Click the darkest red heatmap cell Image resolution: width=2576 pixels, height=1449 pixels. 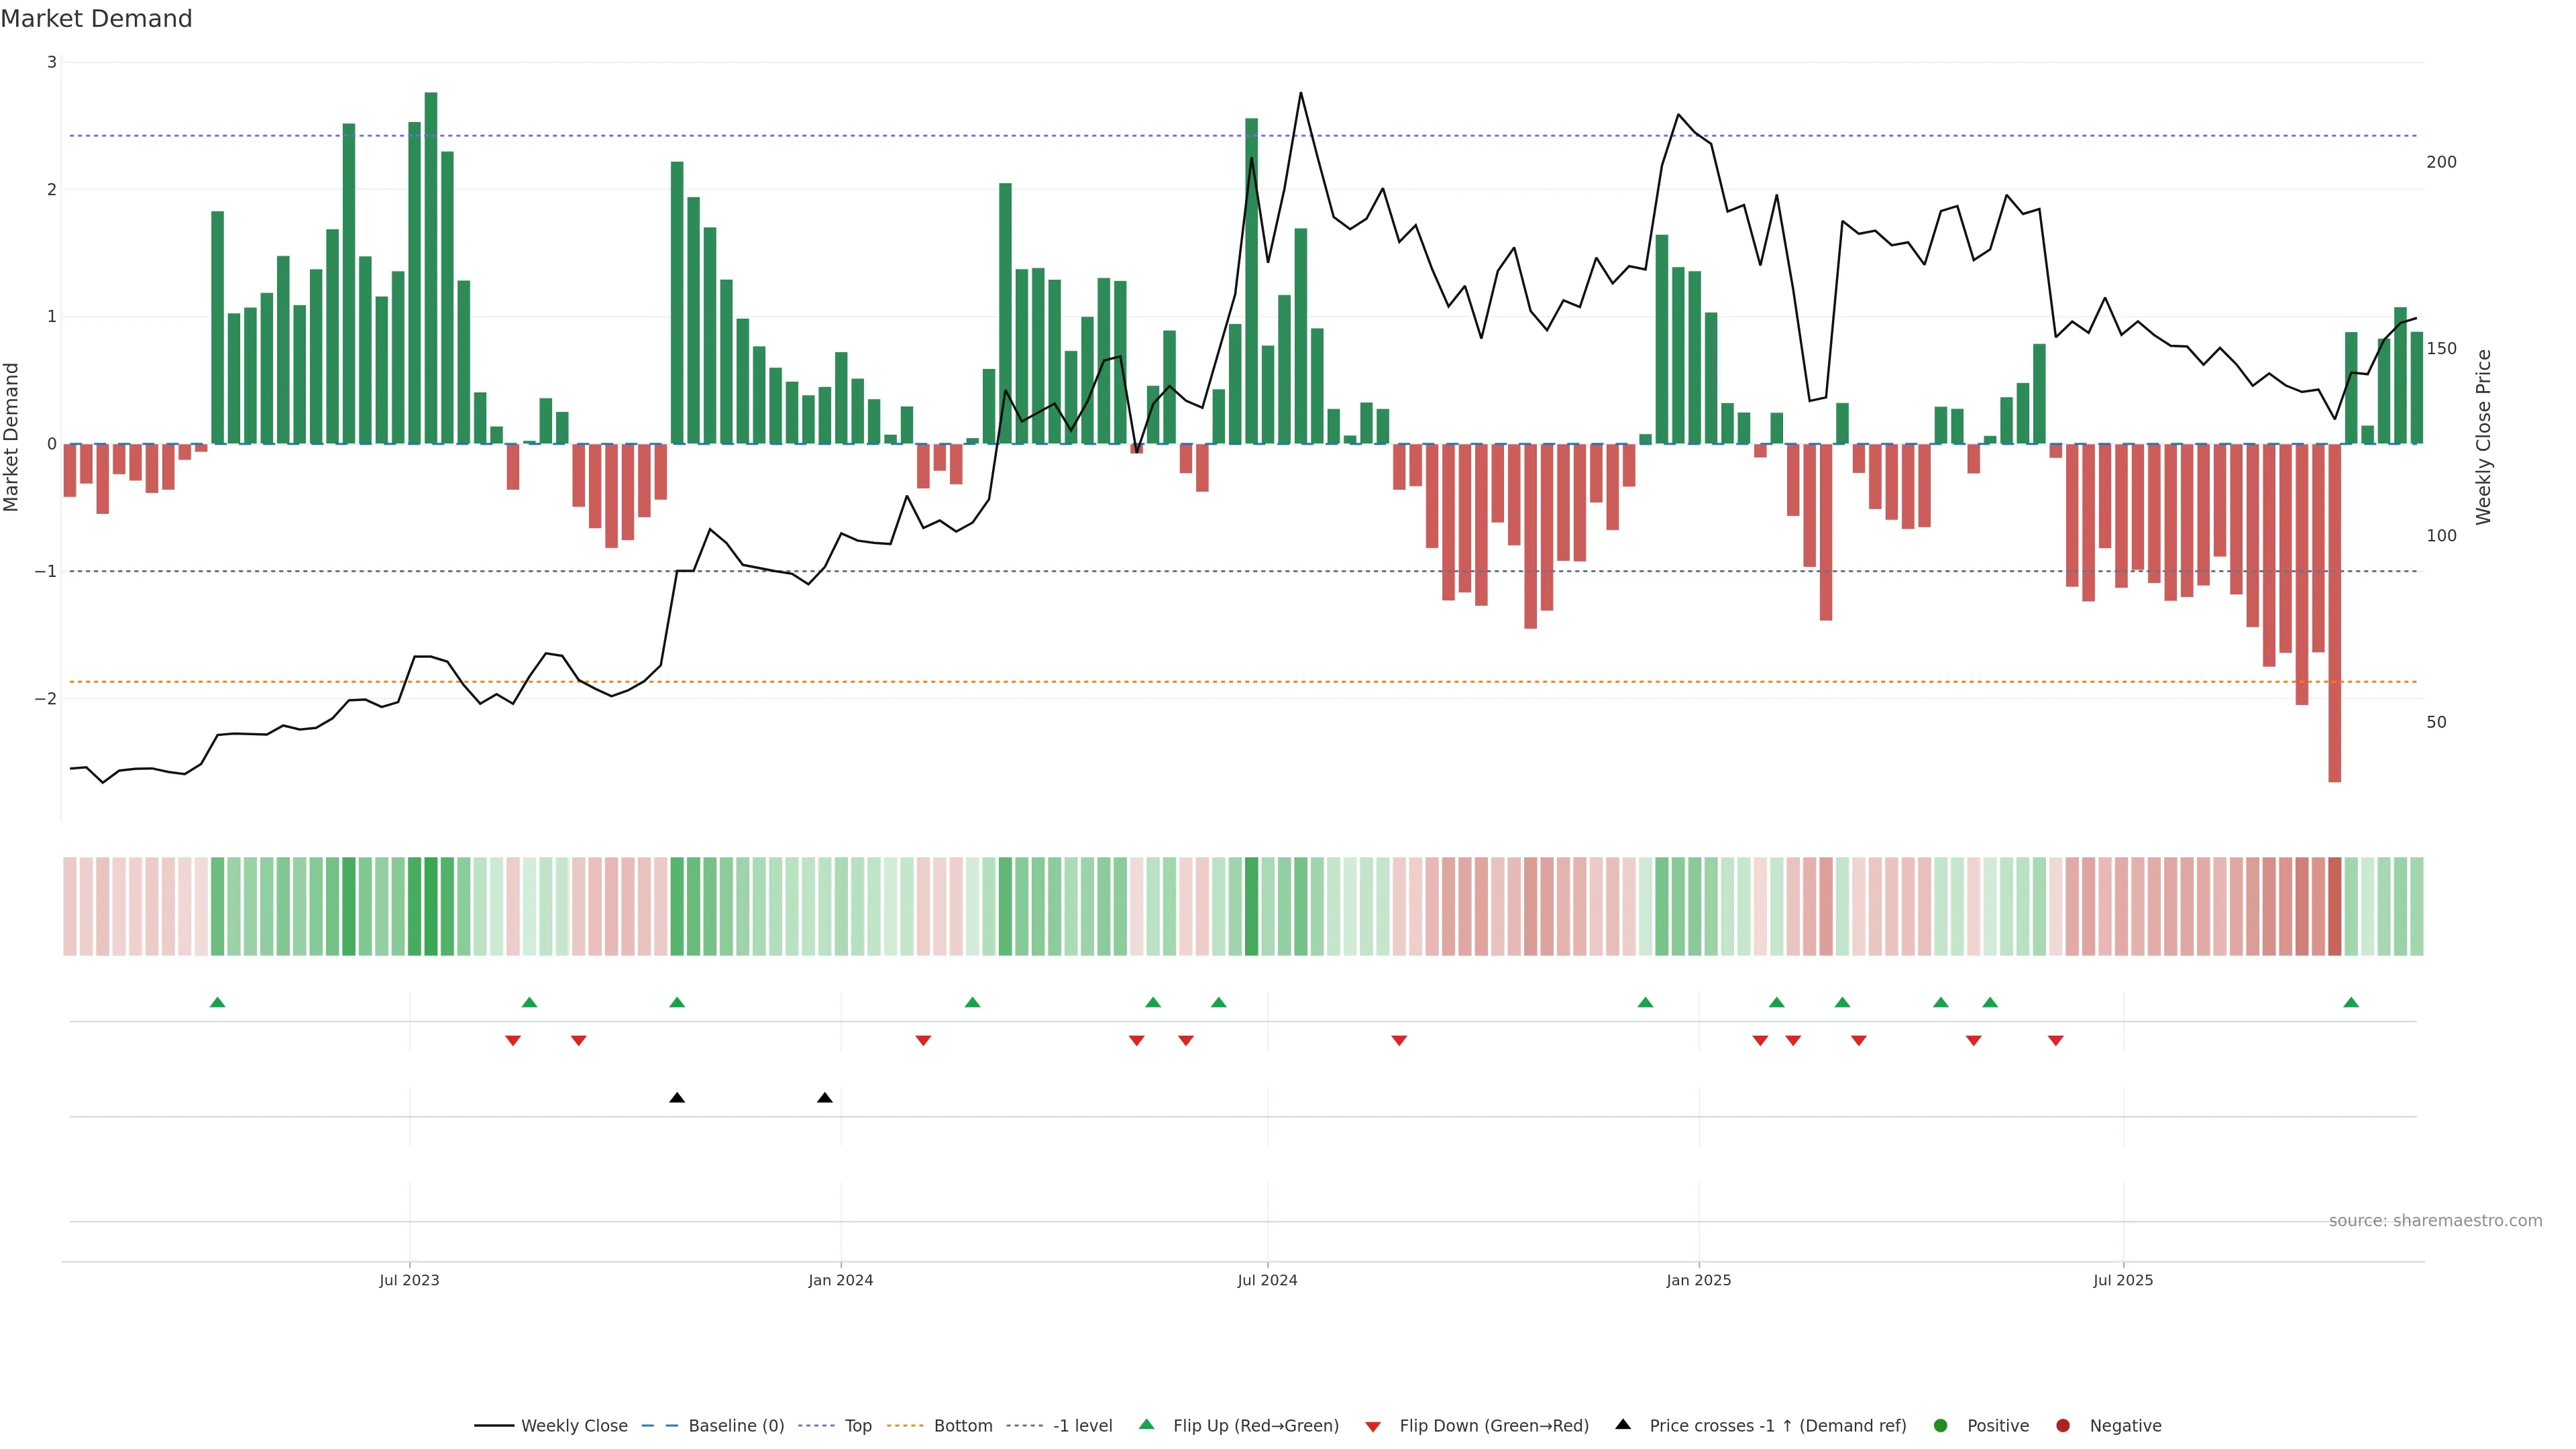(2335, 906)
